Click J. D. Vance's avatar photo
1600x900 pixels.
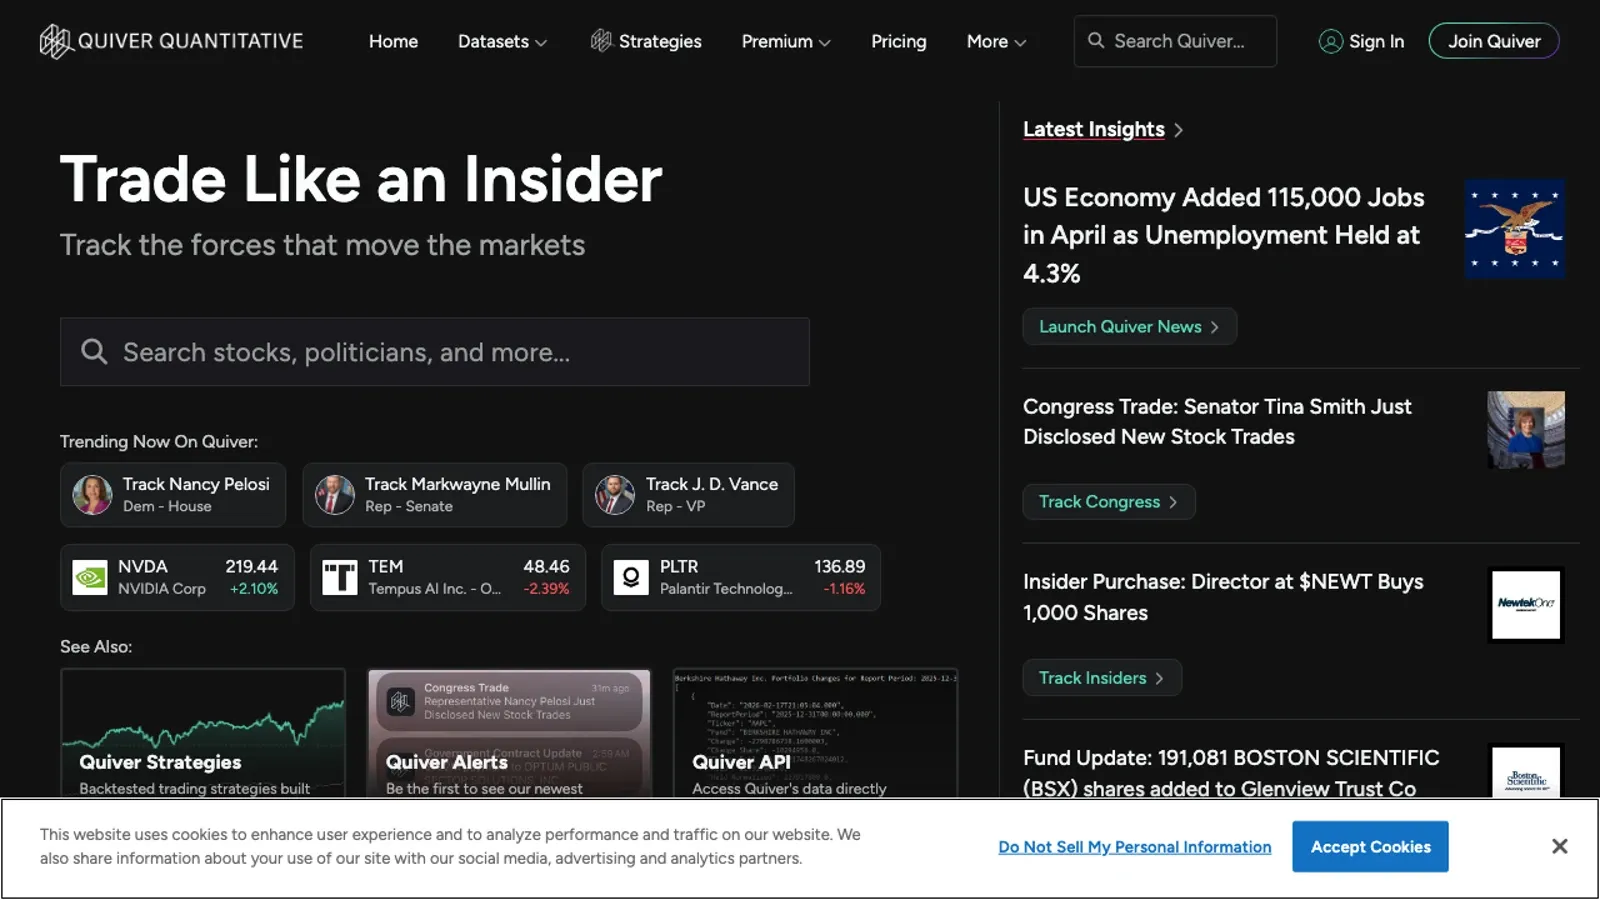(x=615, y=495)
